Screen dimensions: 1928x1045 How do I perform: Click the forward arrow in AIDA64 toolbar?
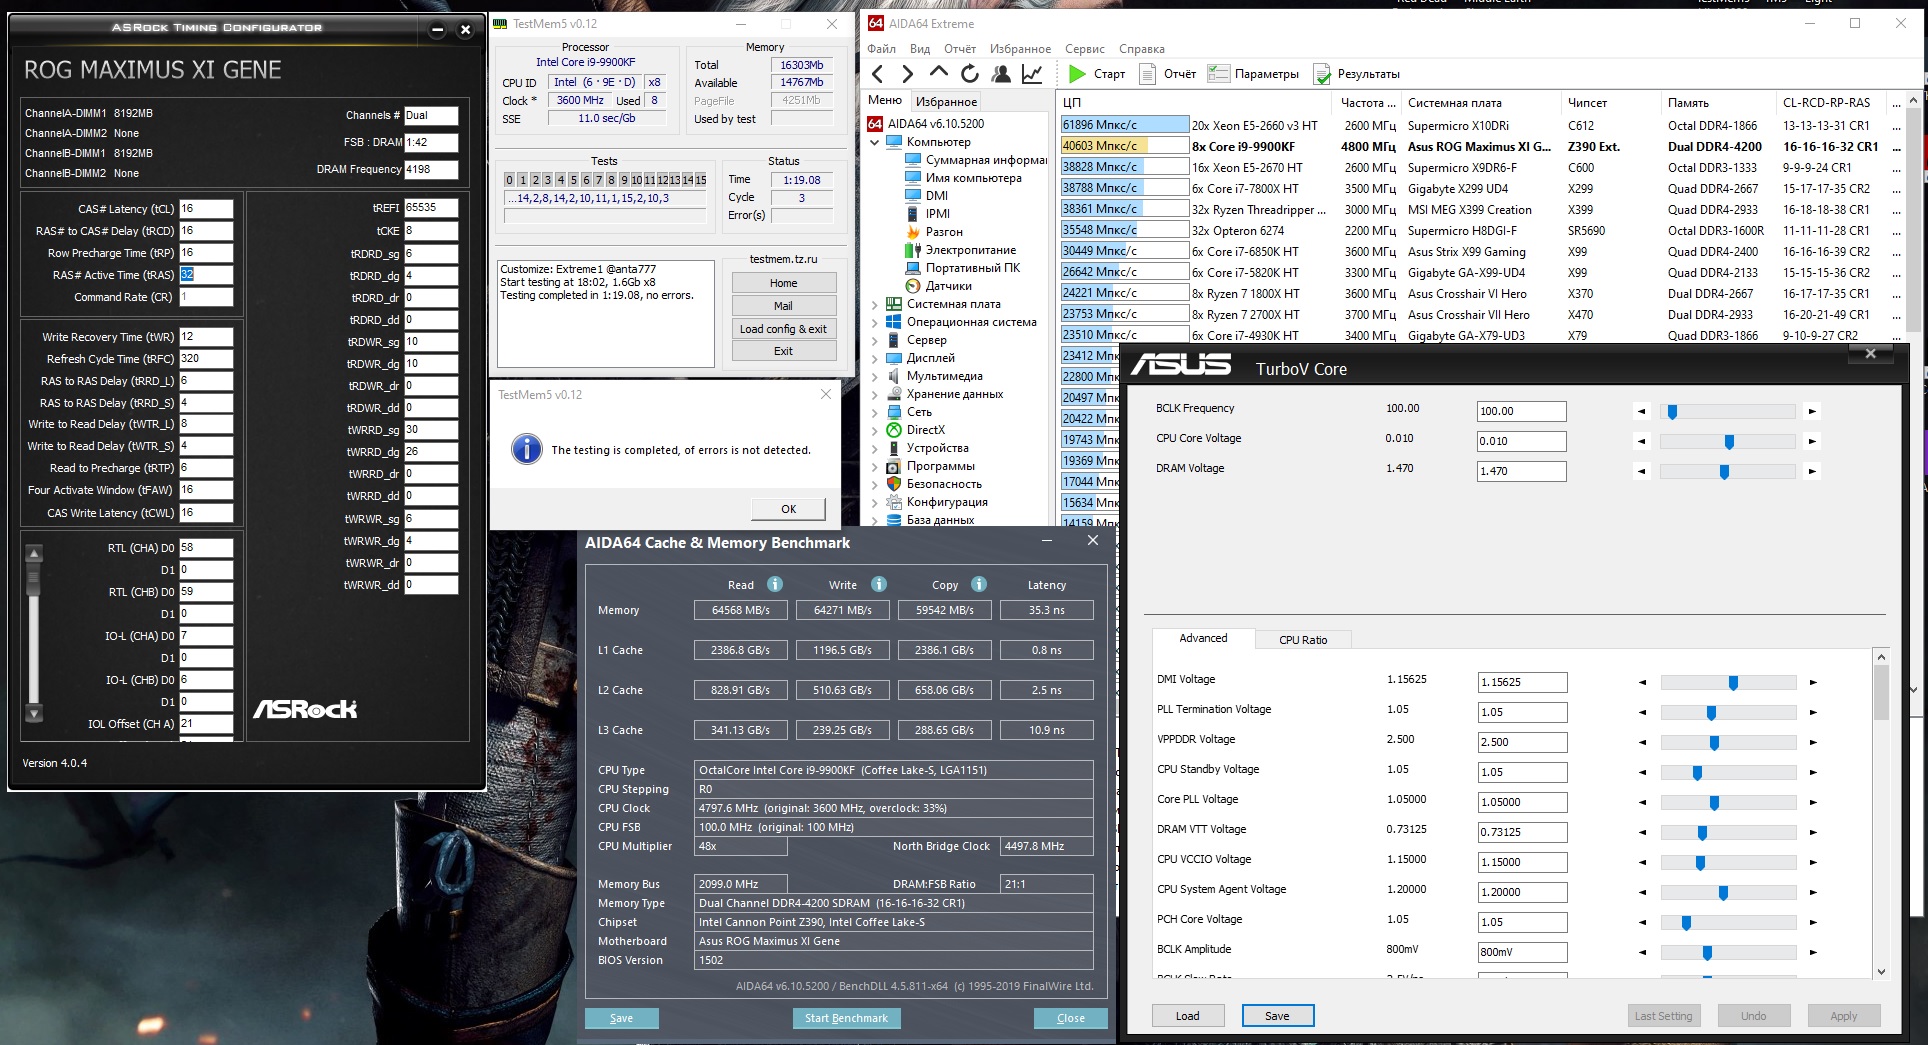(907, 74)
